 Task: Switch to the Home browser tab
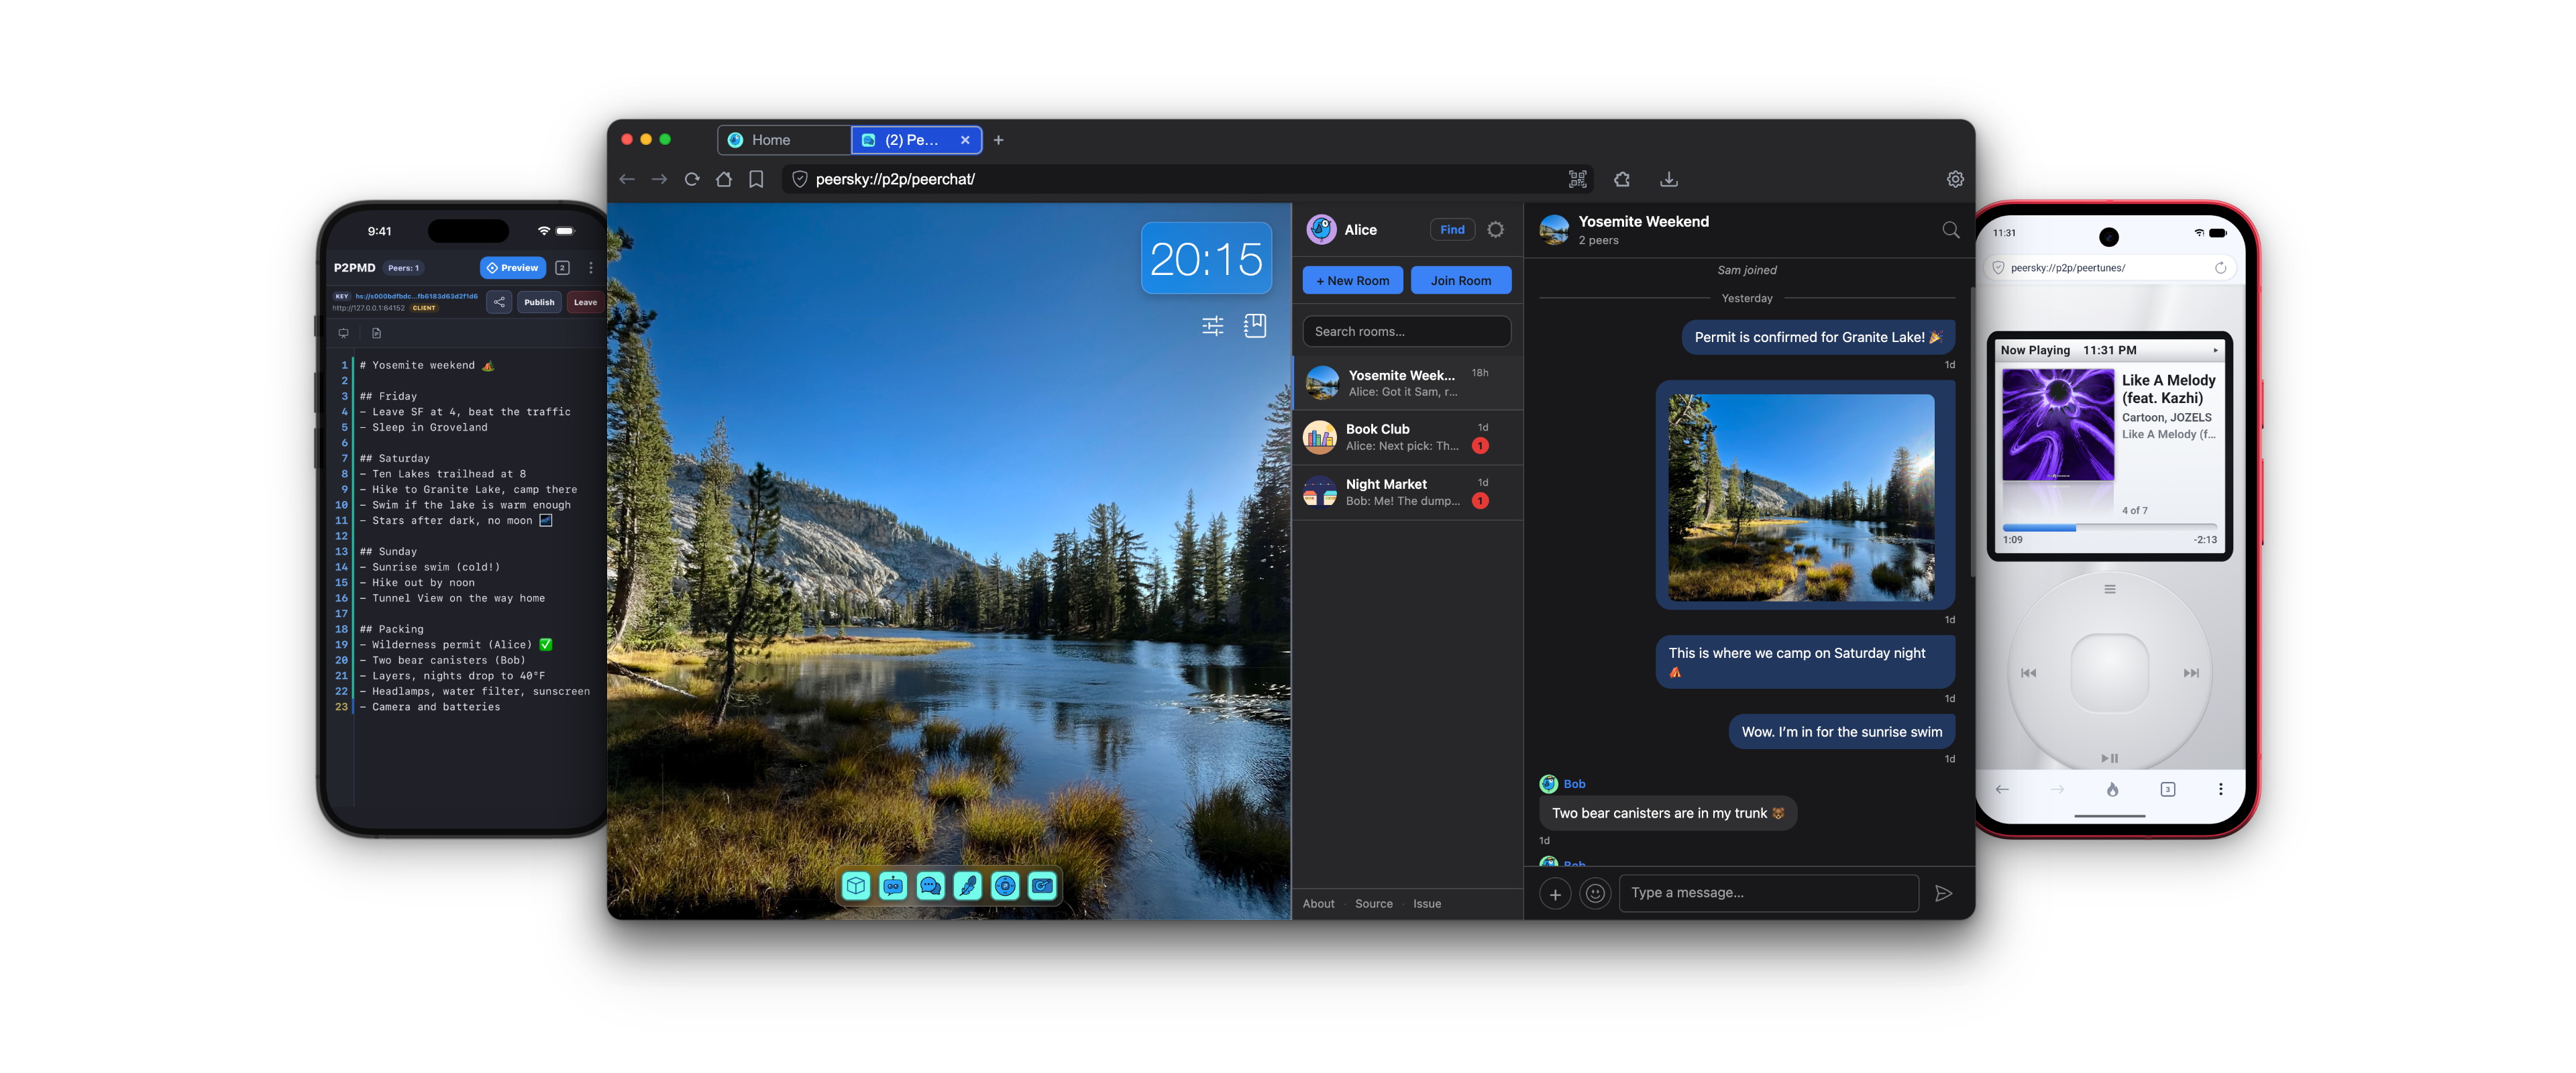783,140
